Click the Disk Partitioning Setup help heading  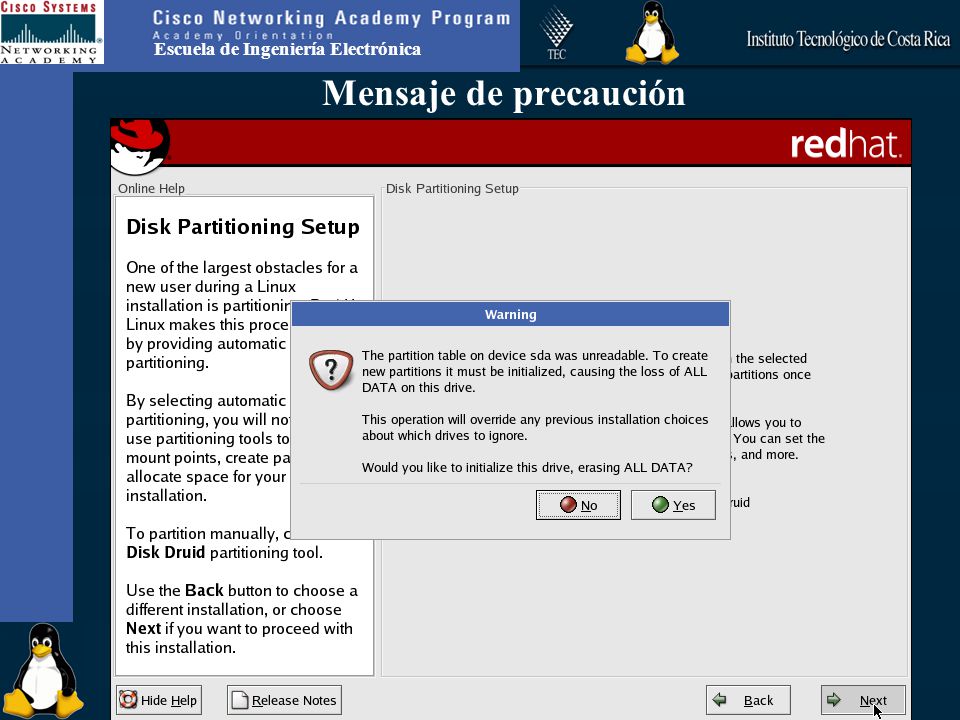[243, 227]
